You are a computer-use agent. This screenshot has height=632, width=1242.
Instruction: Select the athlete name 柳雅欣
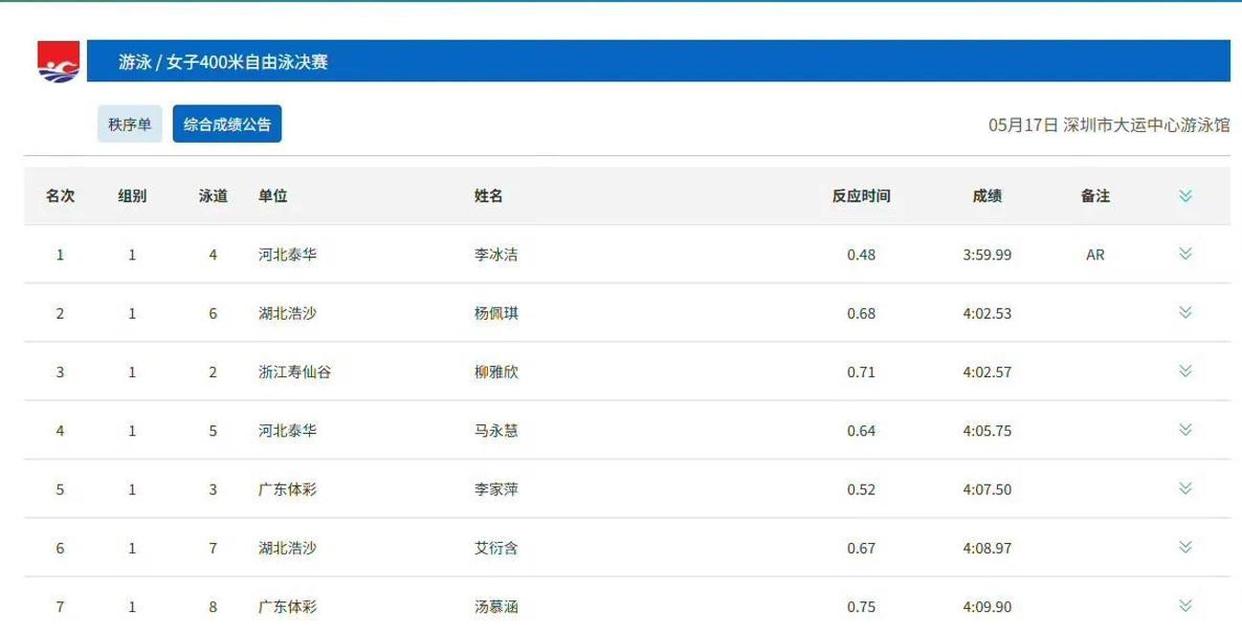(x=496, y=372)
